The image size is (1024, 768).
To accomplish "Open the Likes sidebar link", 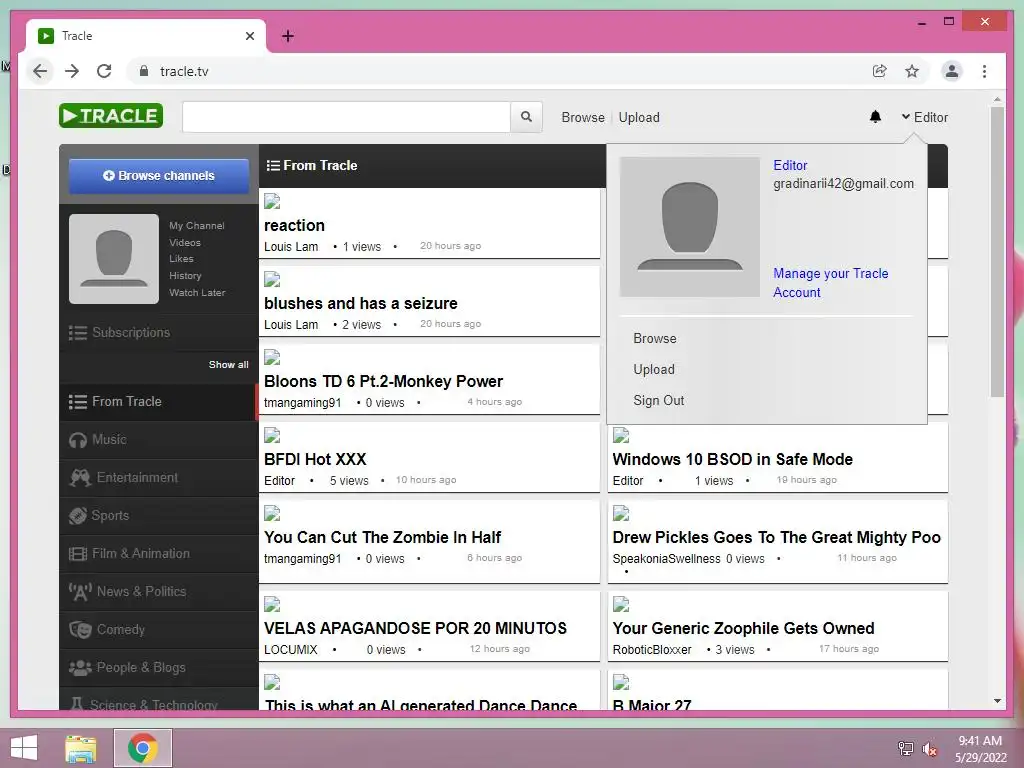I will pos(181,259).
